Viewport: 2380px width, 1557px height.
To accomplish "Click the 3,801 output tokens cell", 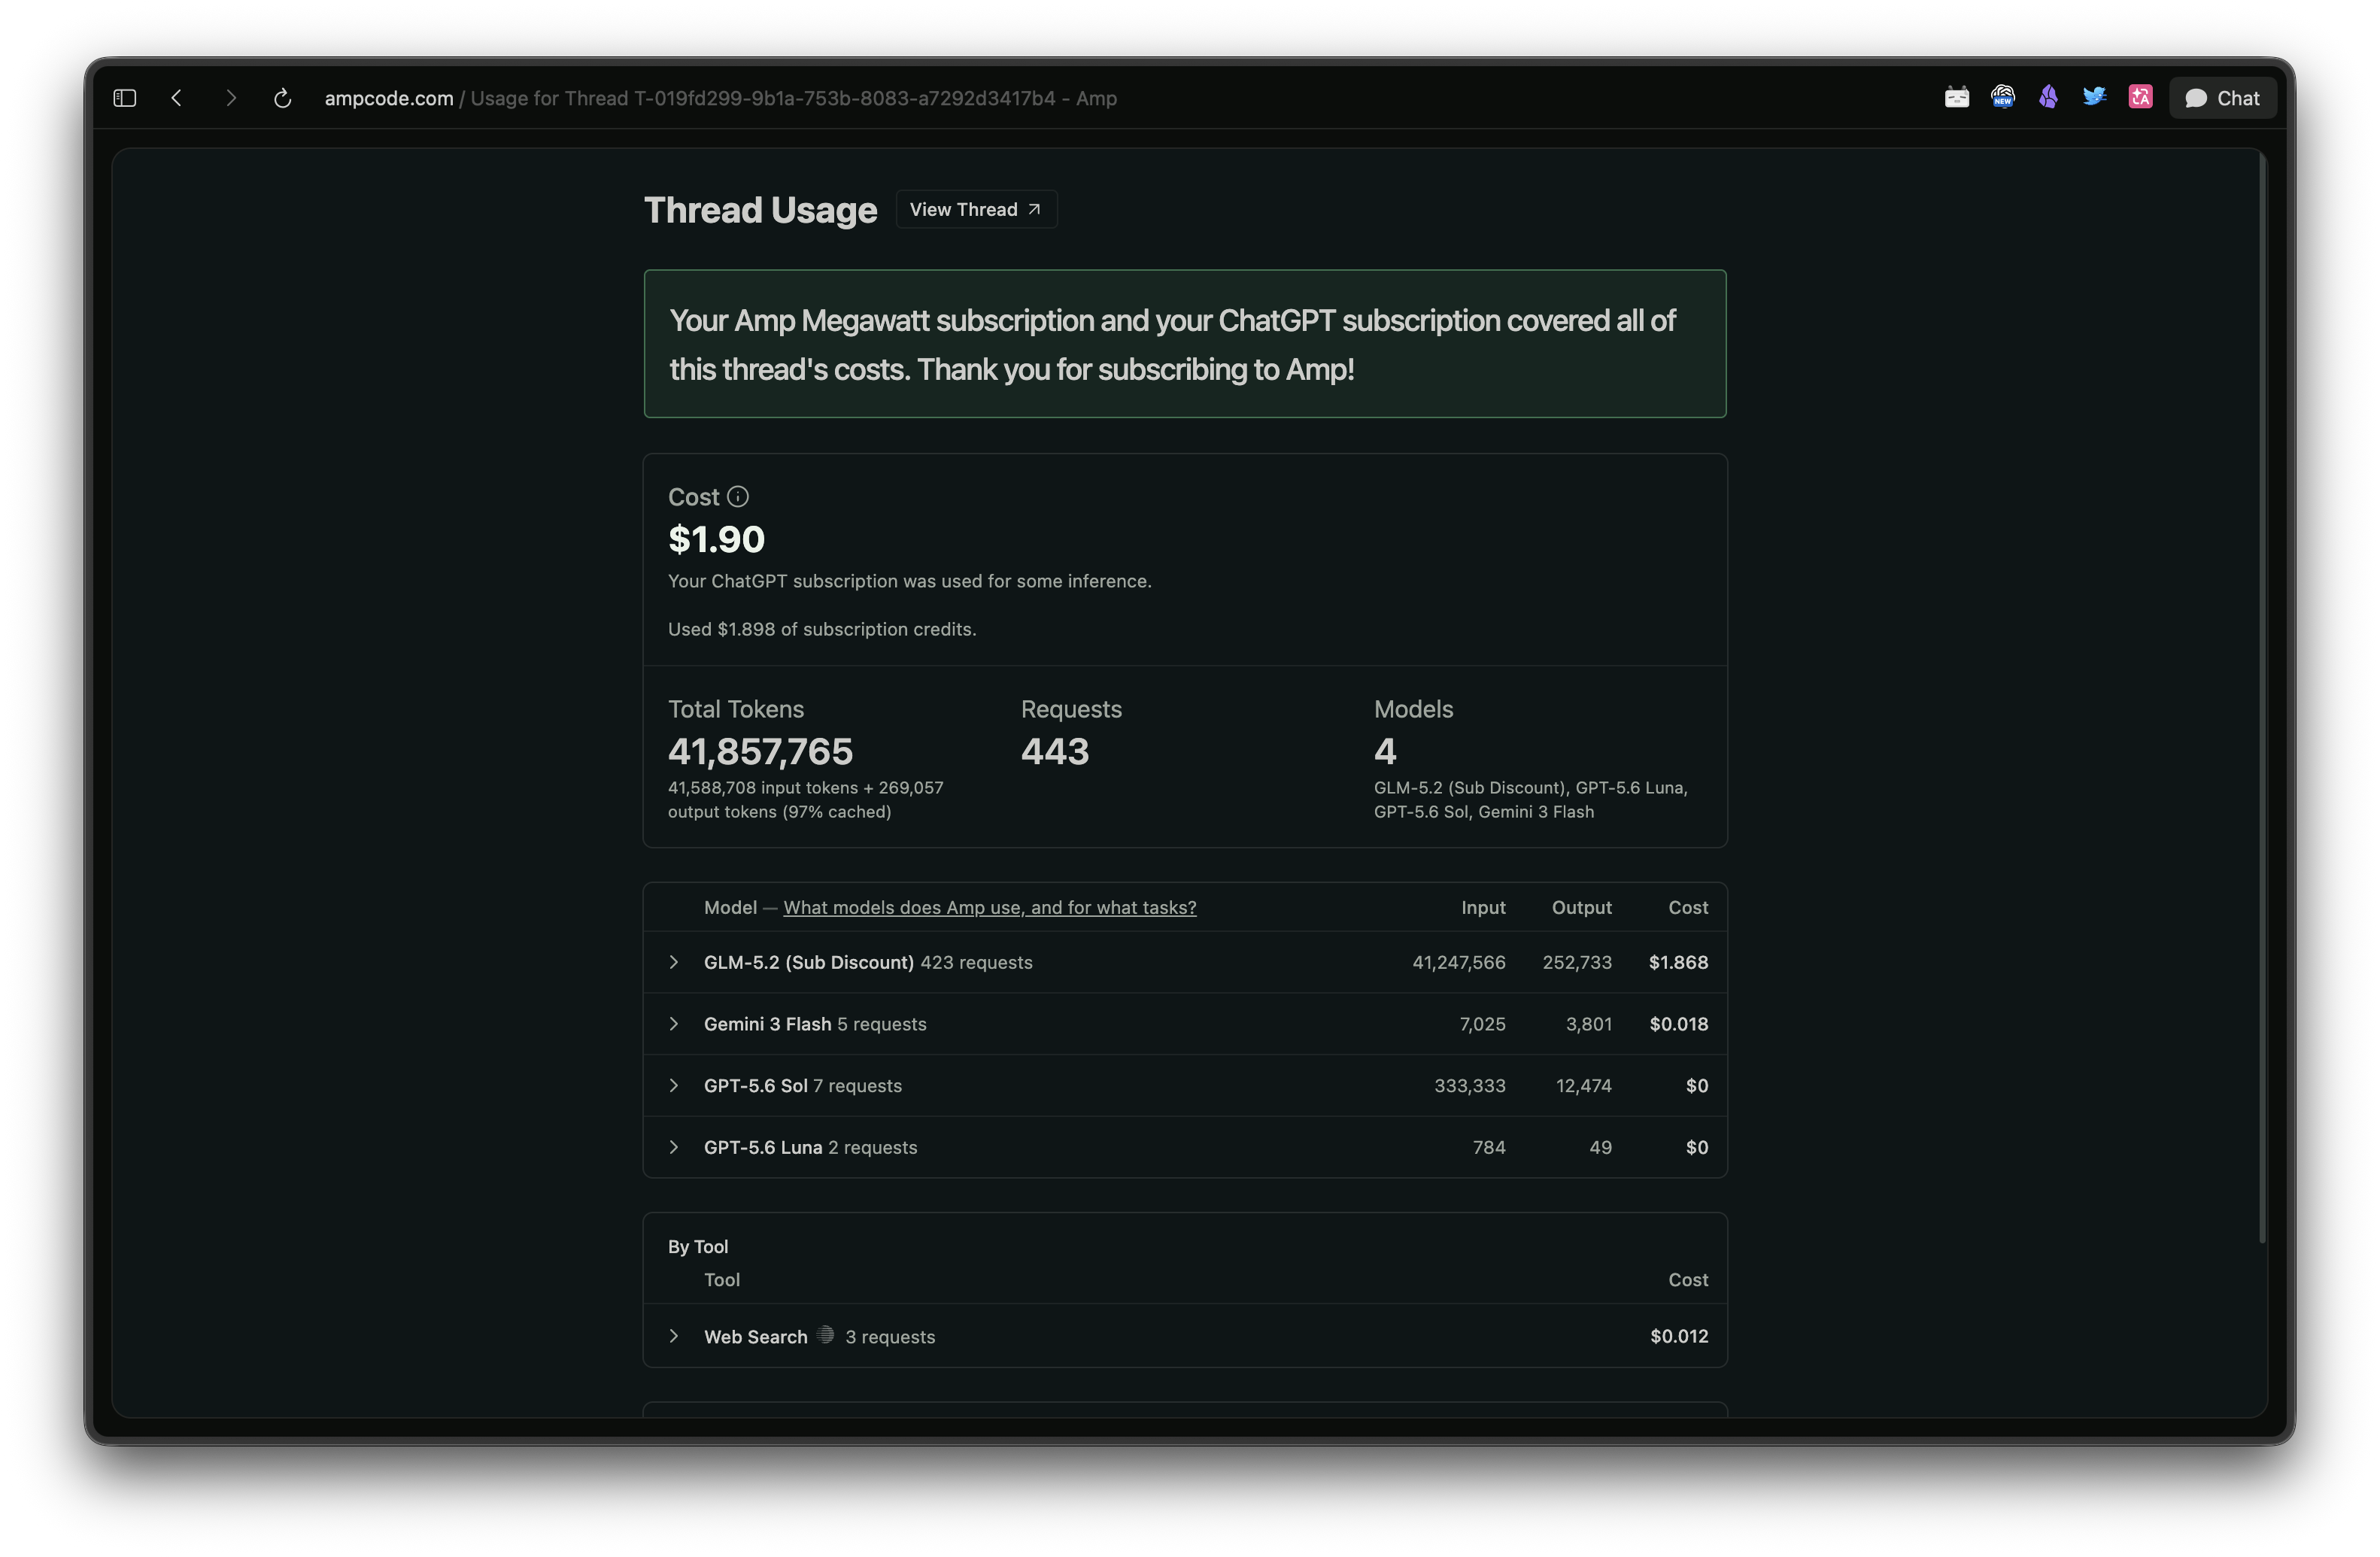I will pos(1588,1024).
